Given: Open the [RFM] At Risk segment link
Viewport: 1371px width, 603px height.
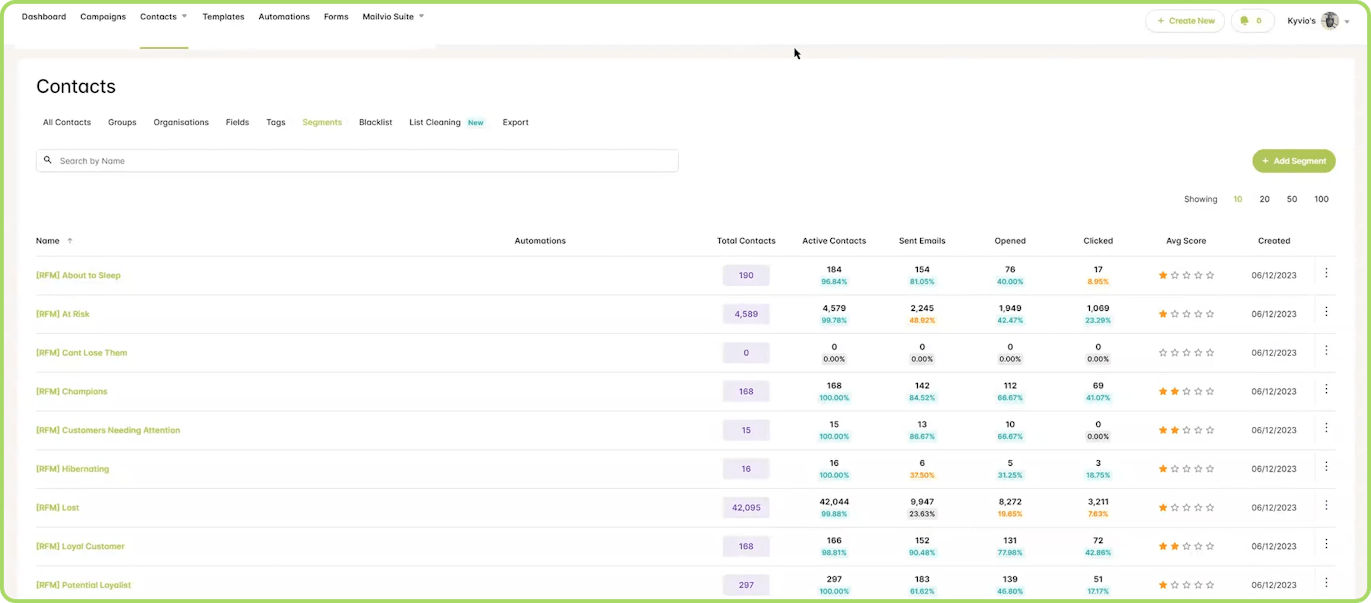Looking at the screenshot, I should pyautogui.click(x=63, y=314).
